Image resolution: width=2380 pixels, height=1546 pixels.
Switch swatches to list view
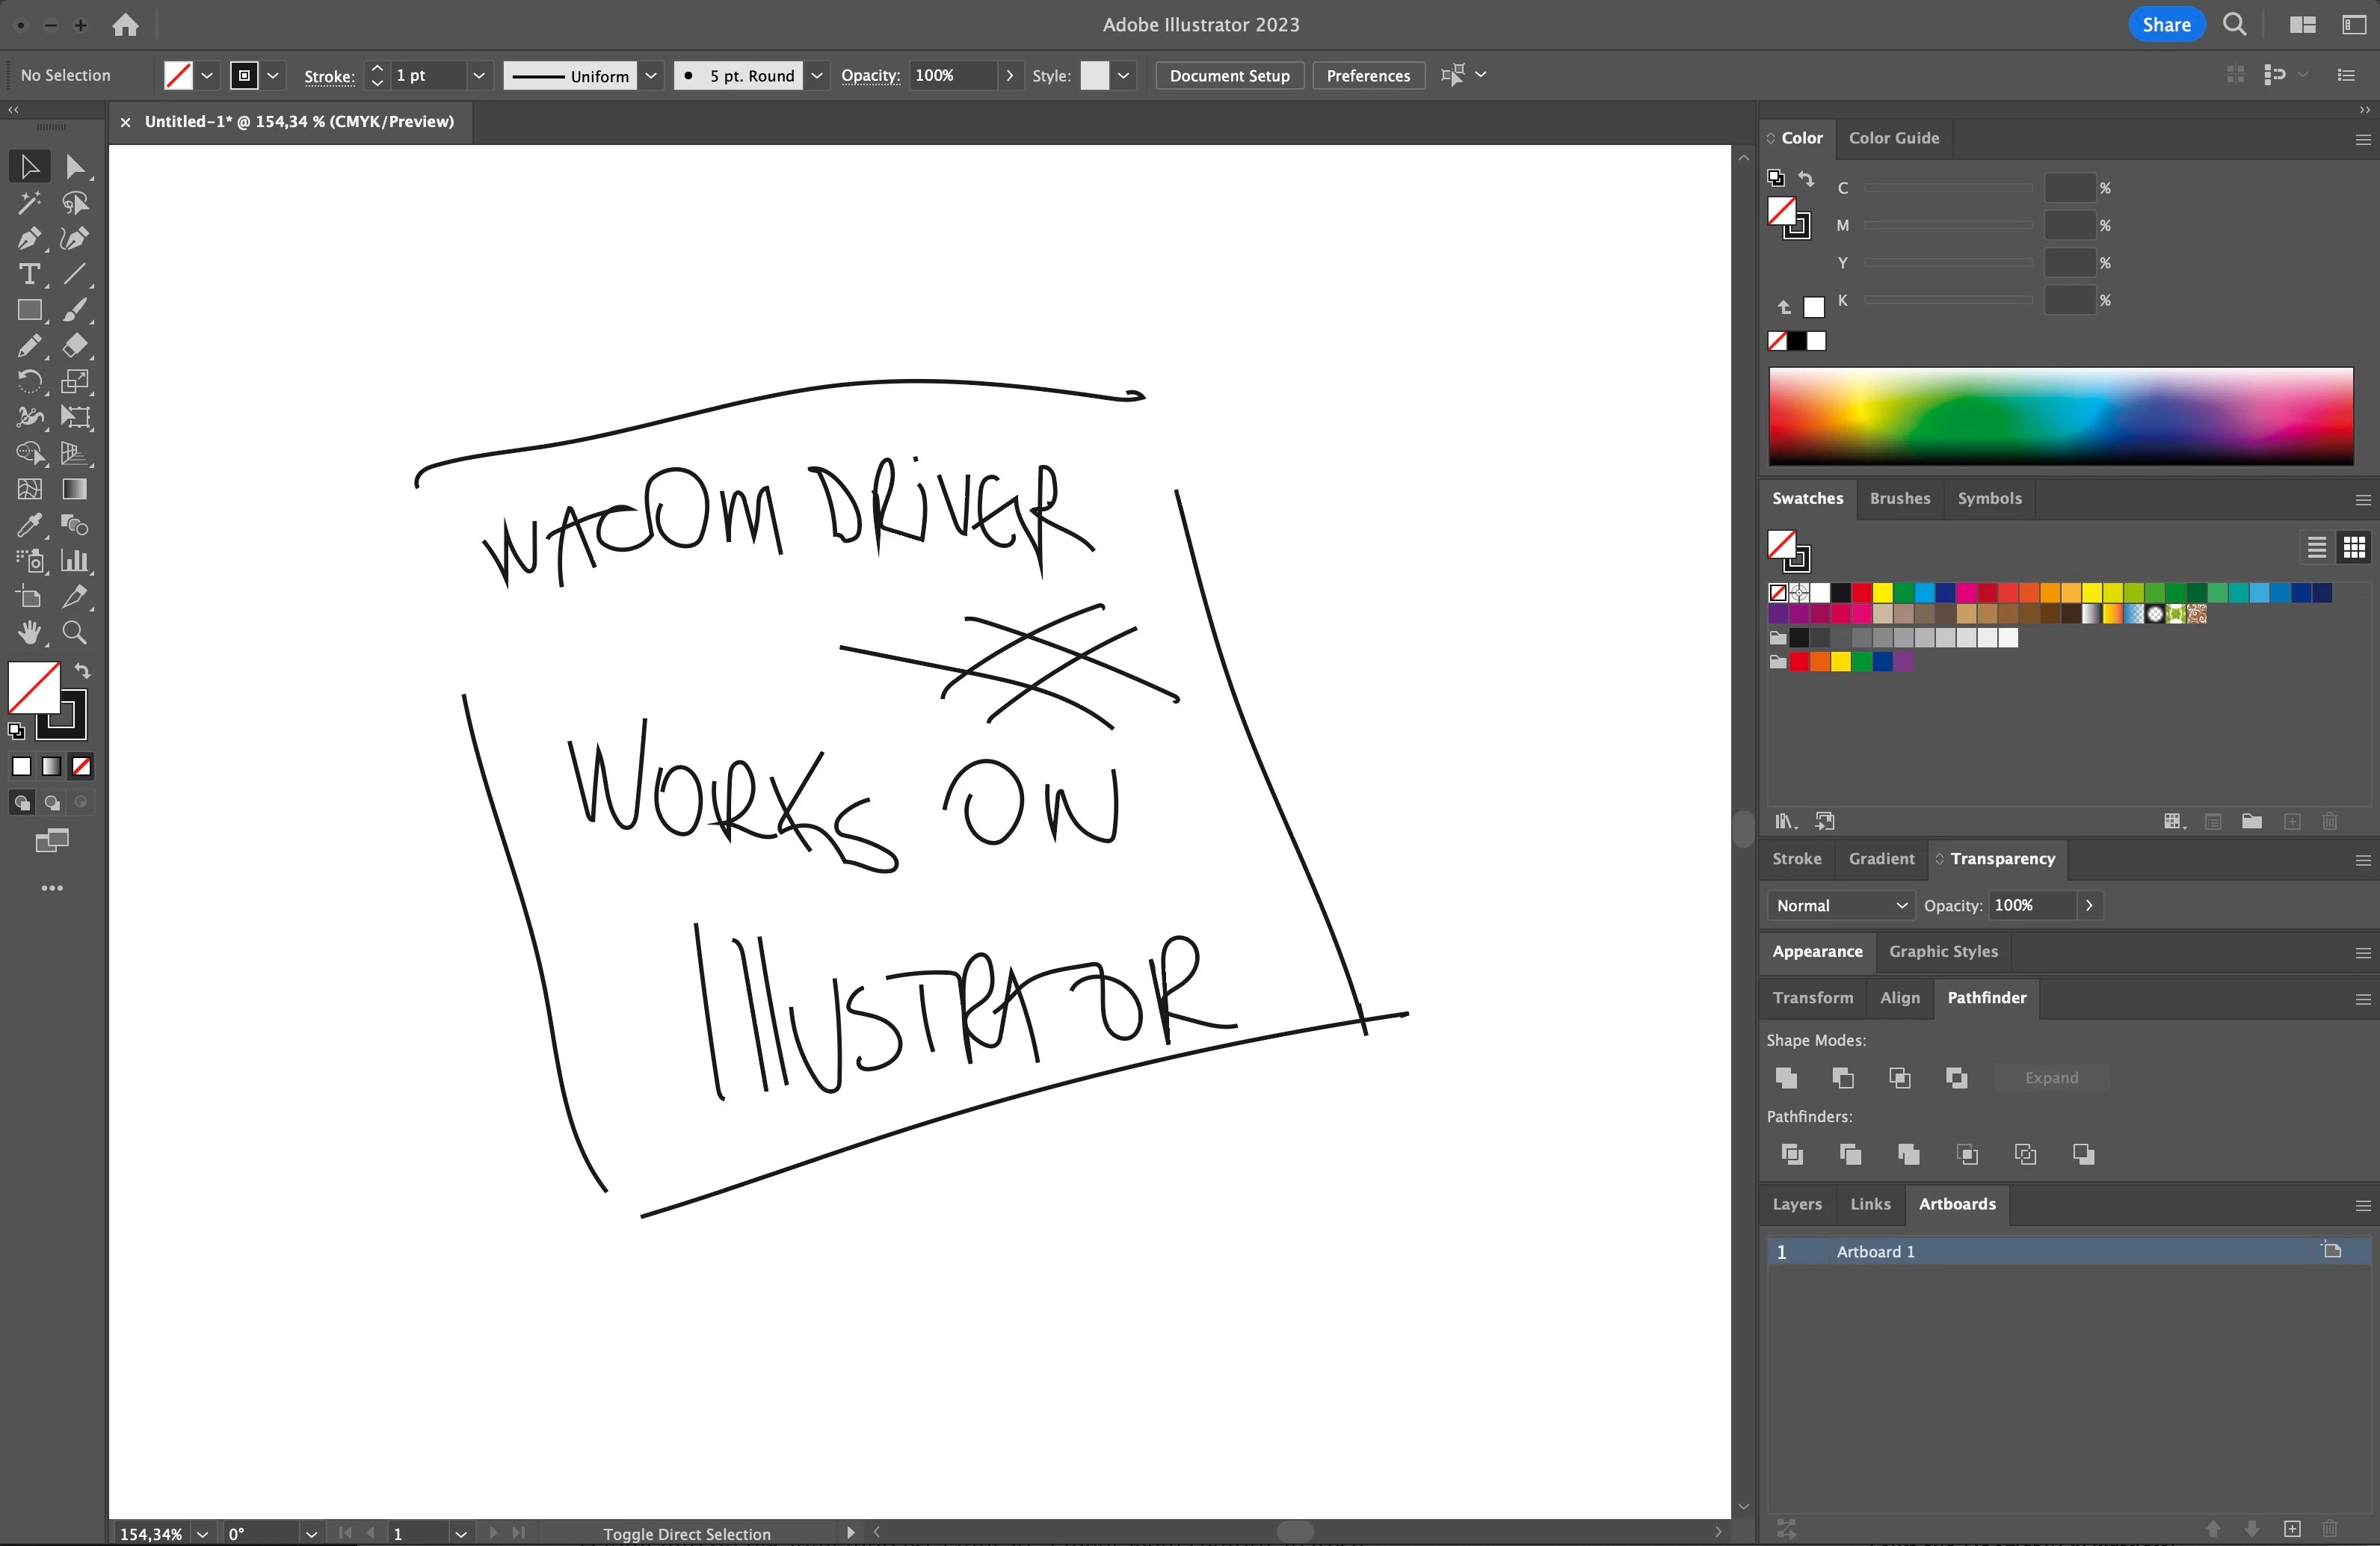(x=2316, y=547)
